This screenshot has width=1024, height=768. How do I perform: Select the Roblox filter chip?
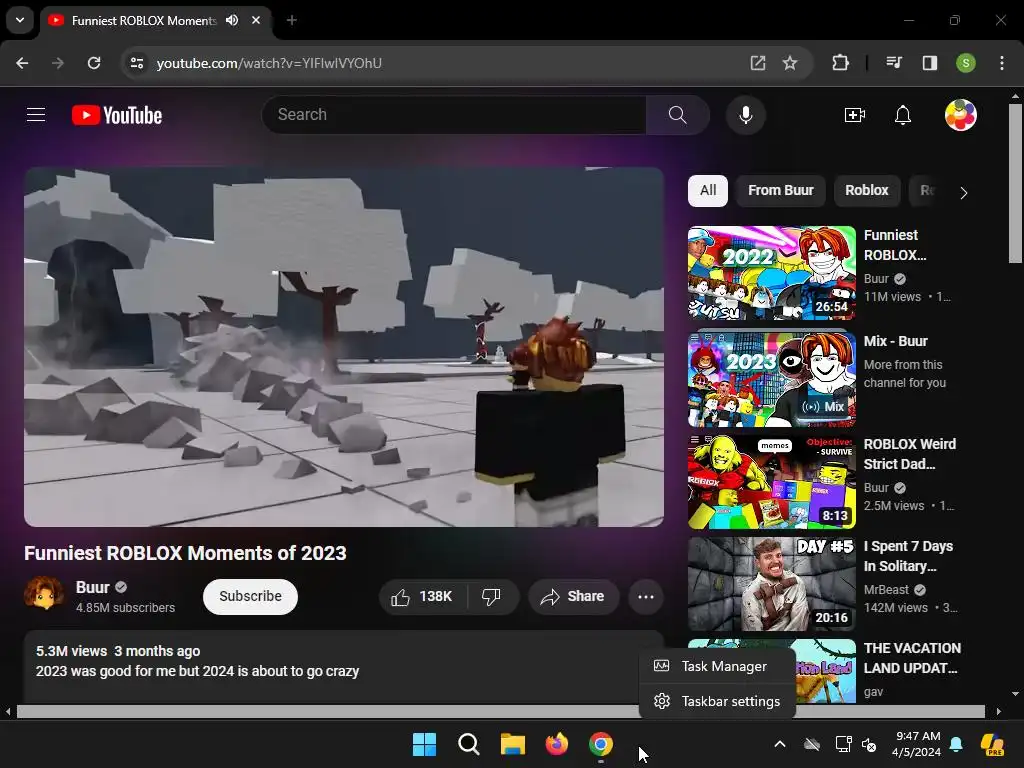point(867,191)
